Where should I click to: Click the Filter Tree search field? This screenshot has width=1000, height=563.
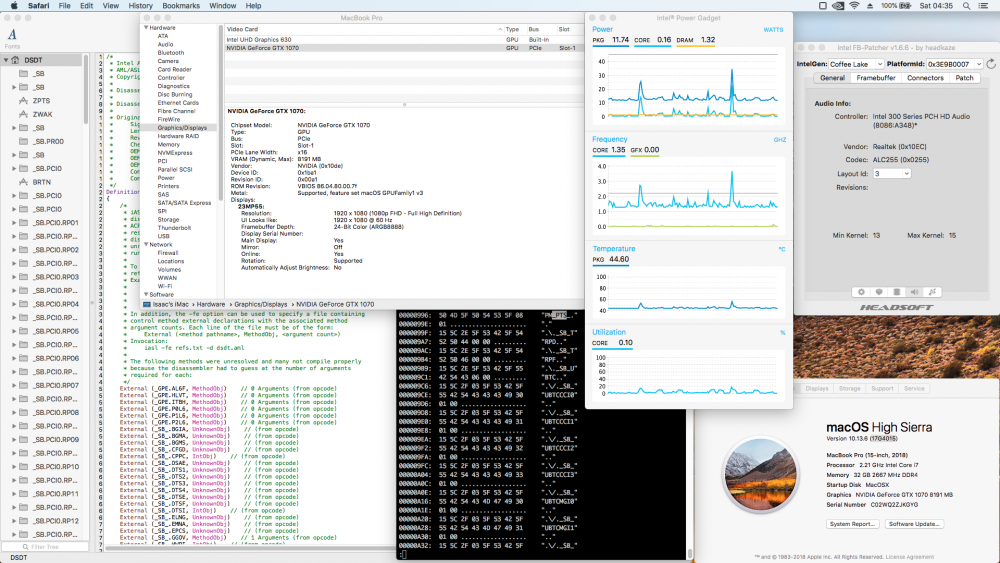[45, 546]
